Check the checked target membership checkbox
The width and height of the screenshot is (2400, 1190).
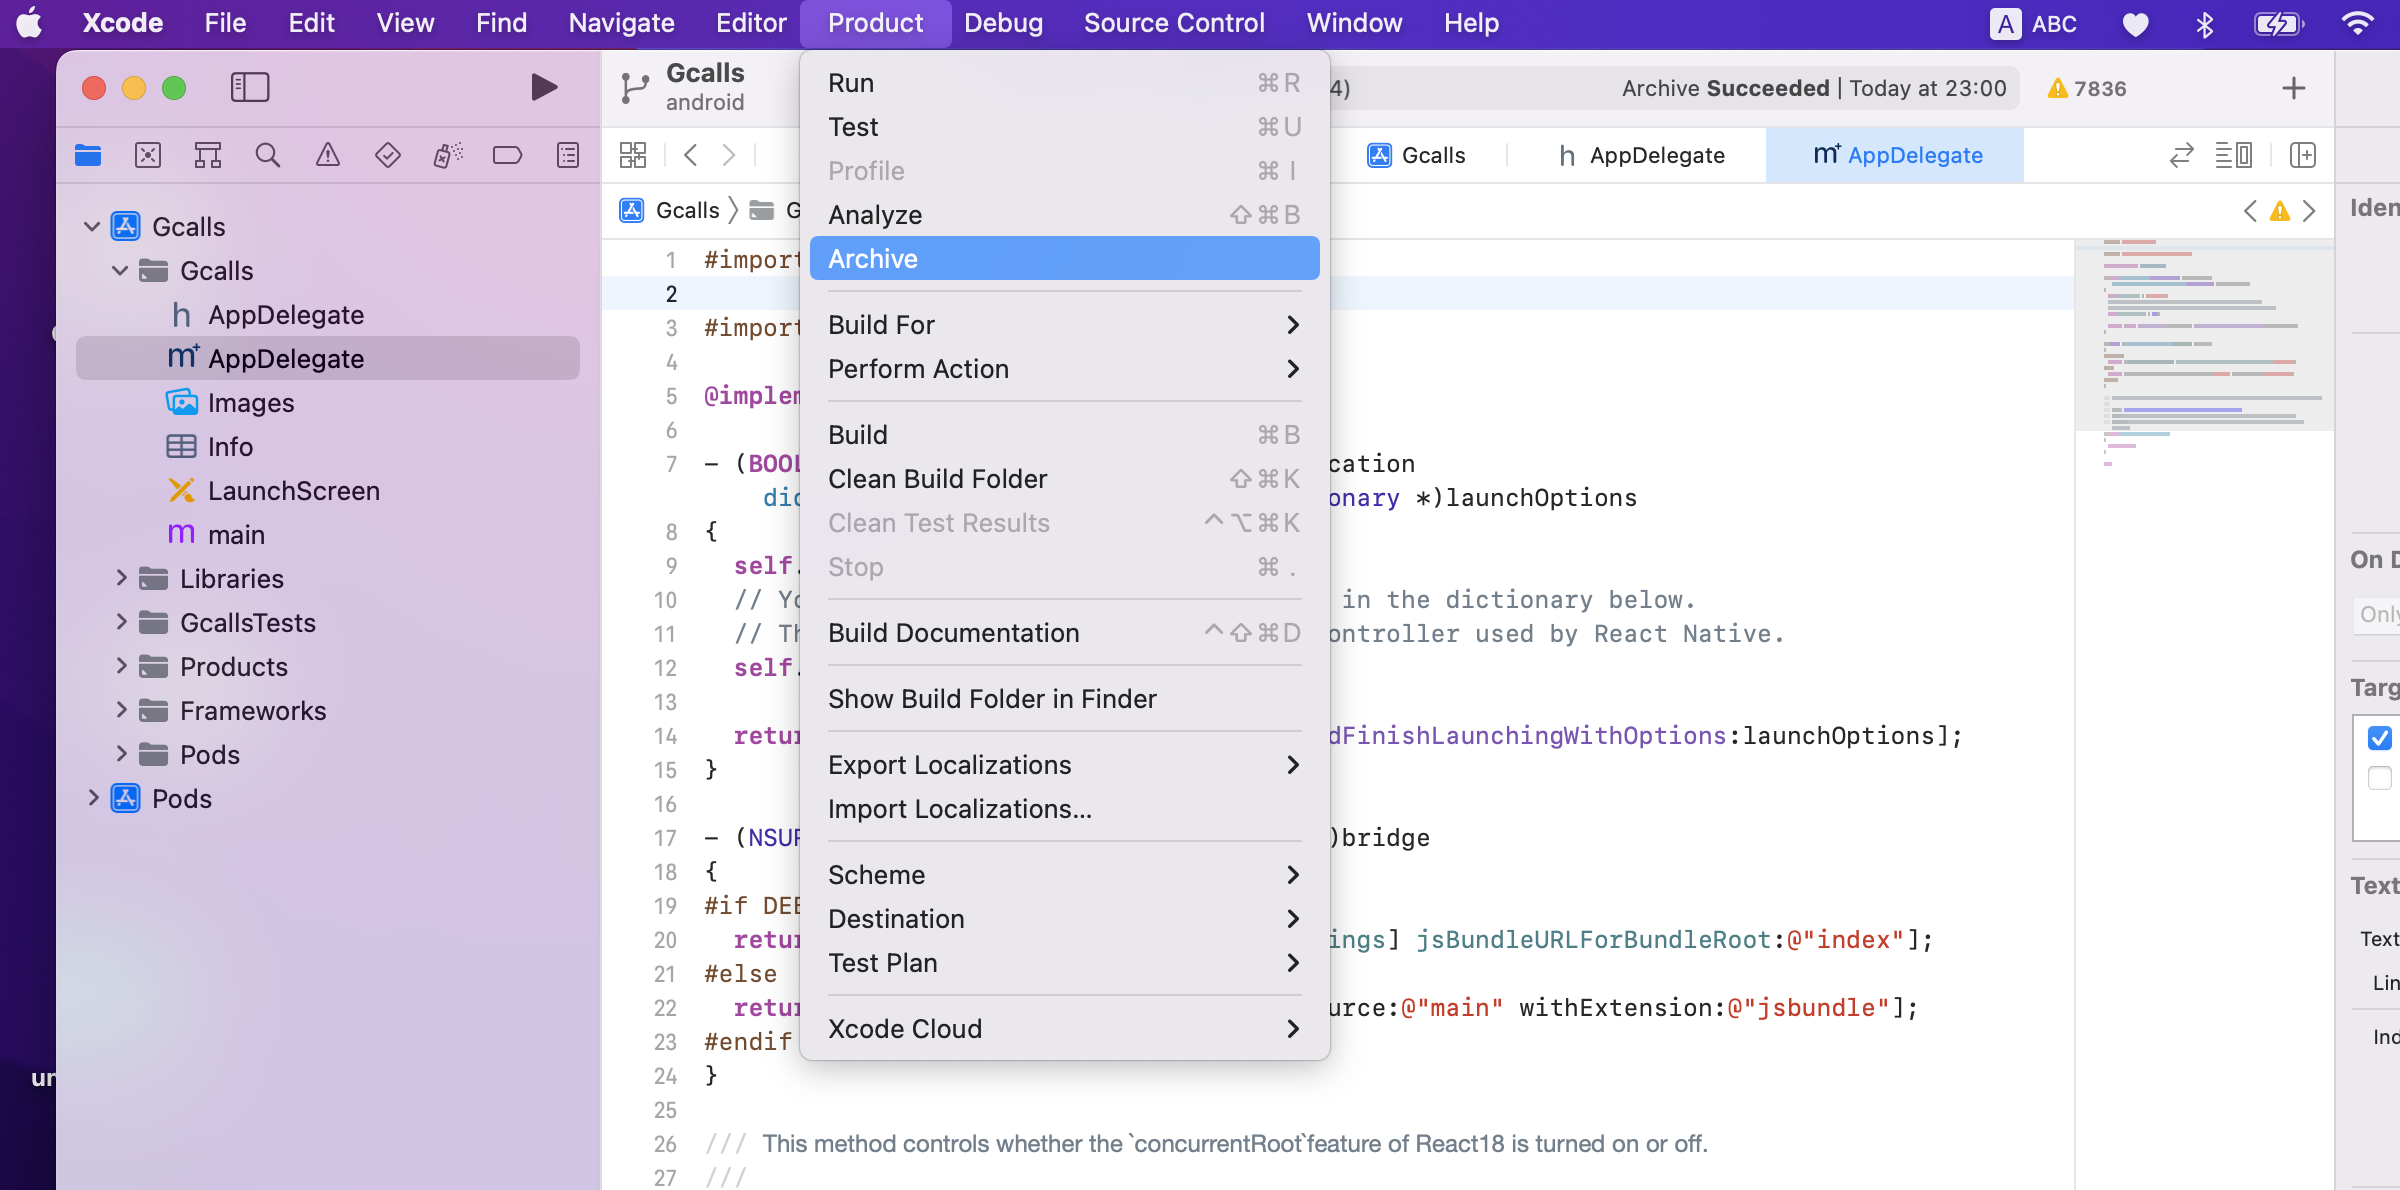pyautogui.click(x=2380, y=738)
